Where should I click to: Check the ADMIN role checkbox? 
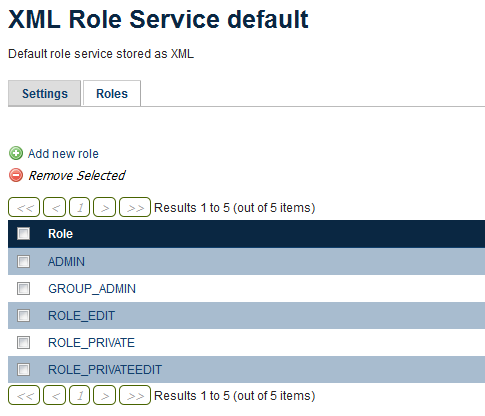[x=23, y=262]
